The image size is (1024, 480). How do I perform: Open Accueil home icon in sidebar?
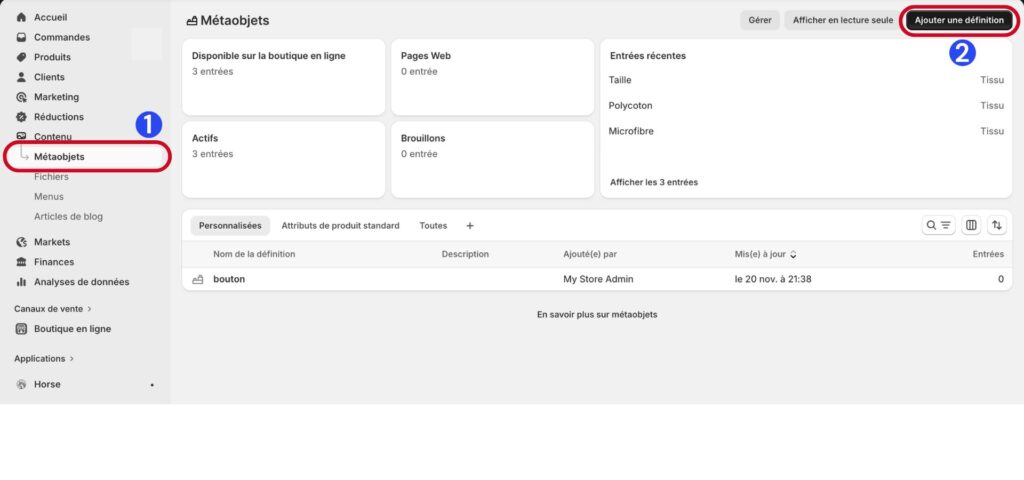[21, 18]
